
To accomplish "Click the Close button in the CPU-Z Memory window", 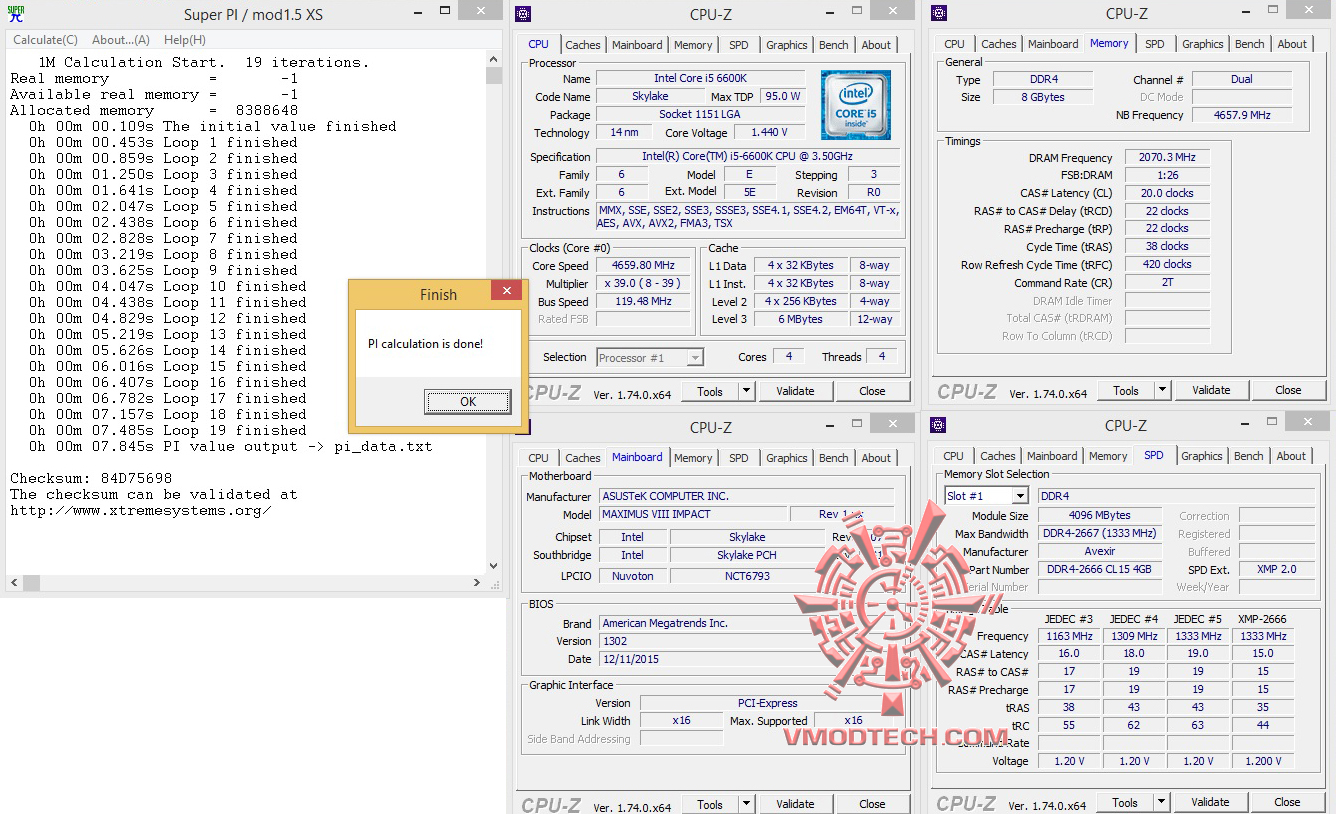I will [x=1288, y=390].
